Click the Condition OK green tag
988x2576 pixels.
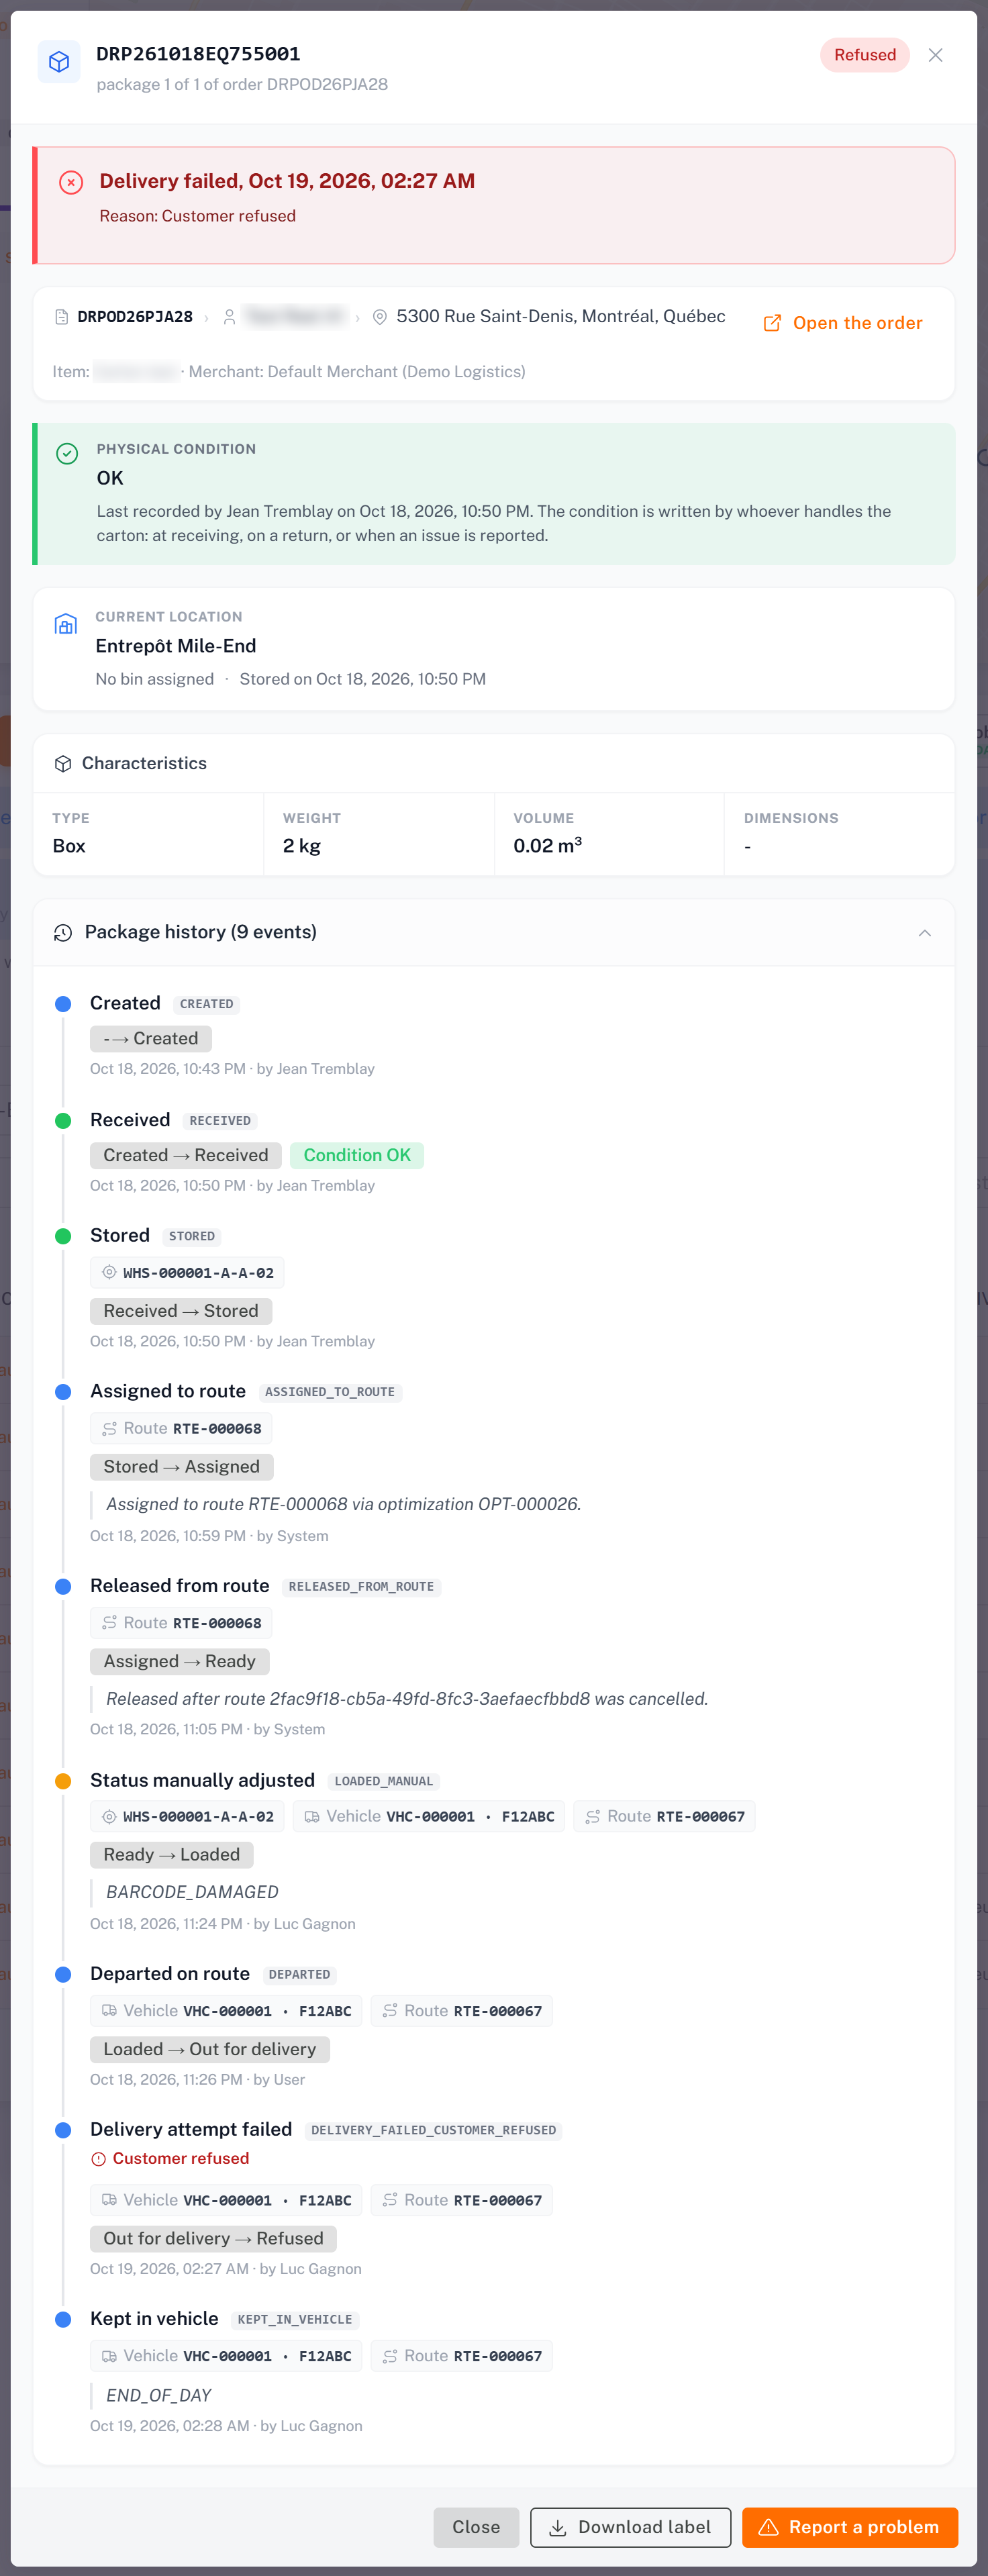pyautogui.click(x=357, y=1155)
